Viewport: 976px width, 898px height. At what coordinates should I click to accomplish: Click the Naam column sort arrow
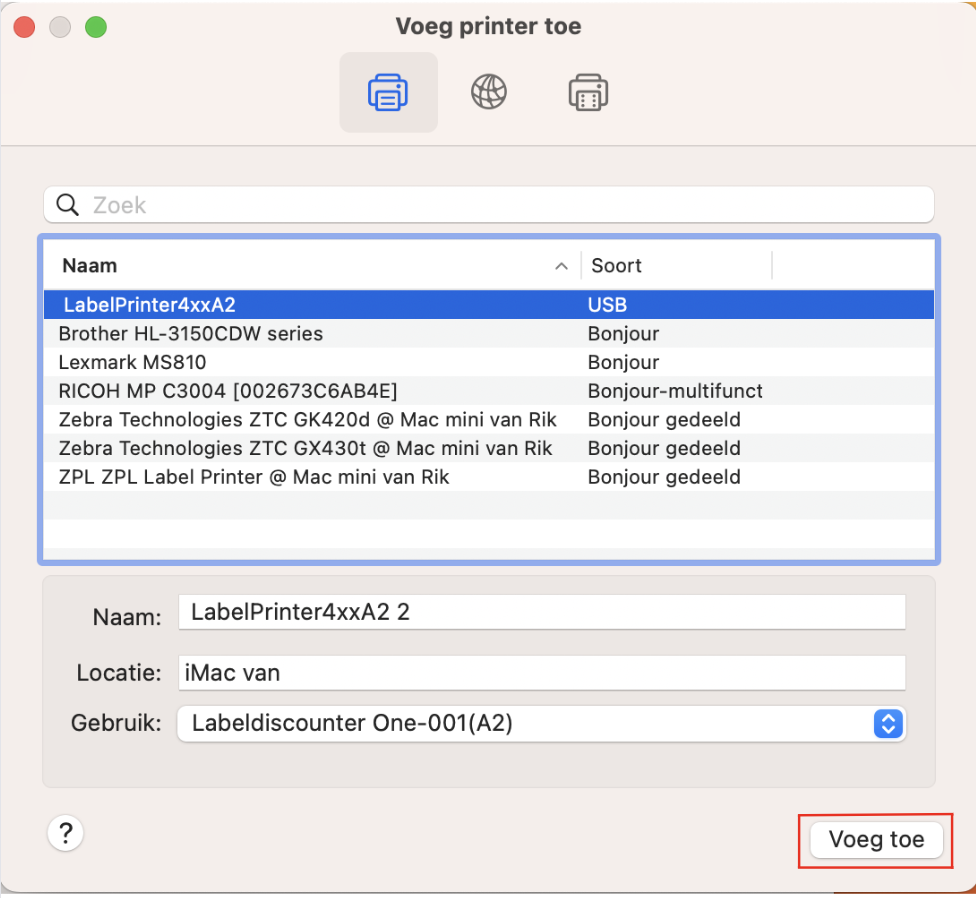coord(561,266)
